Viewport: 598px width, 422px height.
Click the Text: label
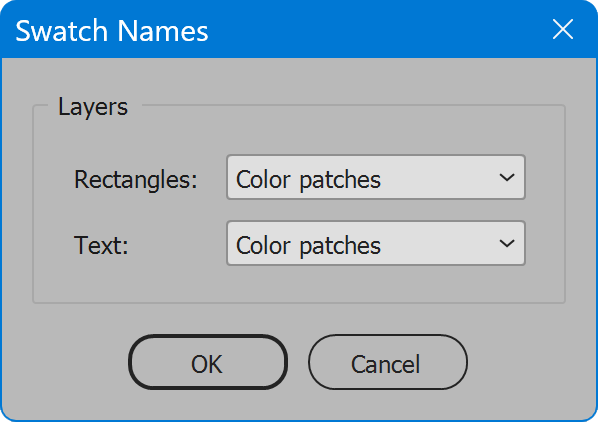[x=101, y=245]
